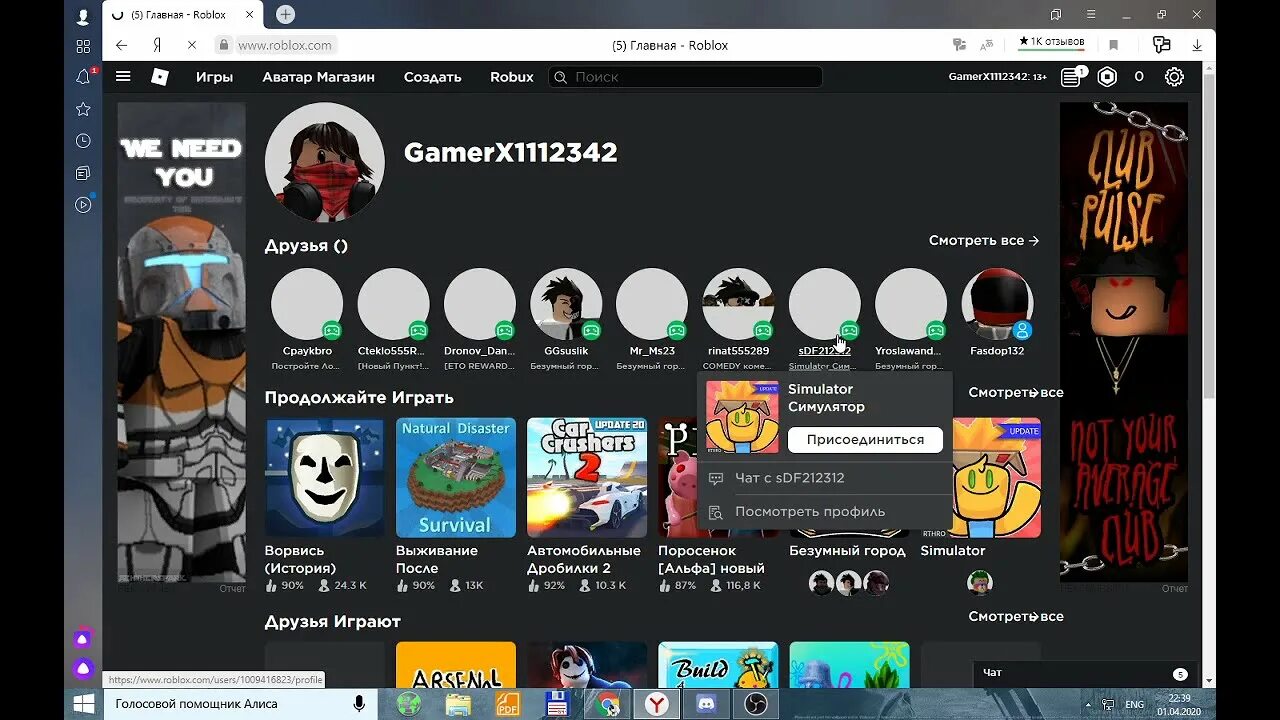
Task: Open a new browser tab
Action: point(286,14)
